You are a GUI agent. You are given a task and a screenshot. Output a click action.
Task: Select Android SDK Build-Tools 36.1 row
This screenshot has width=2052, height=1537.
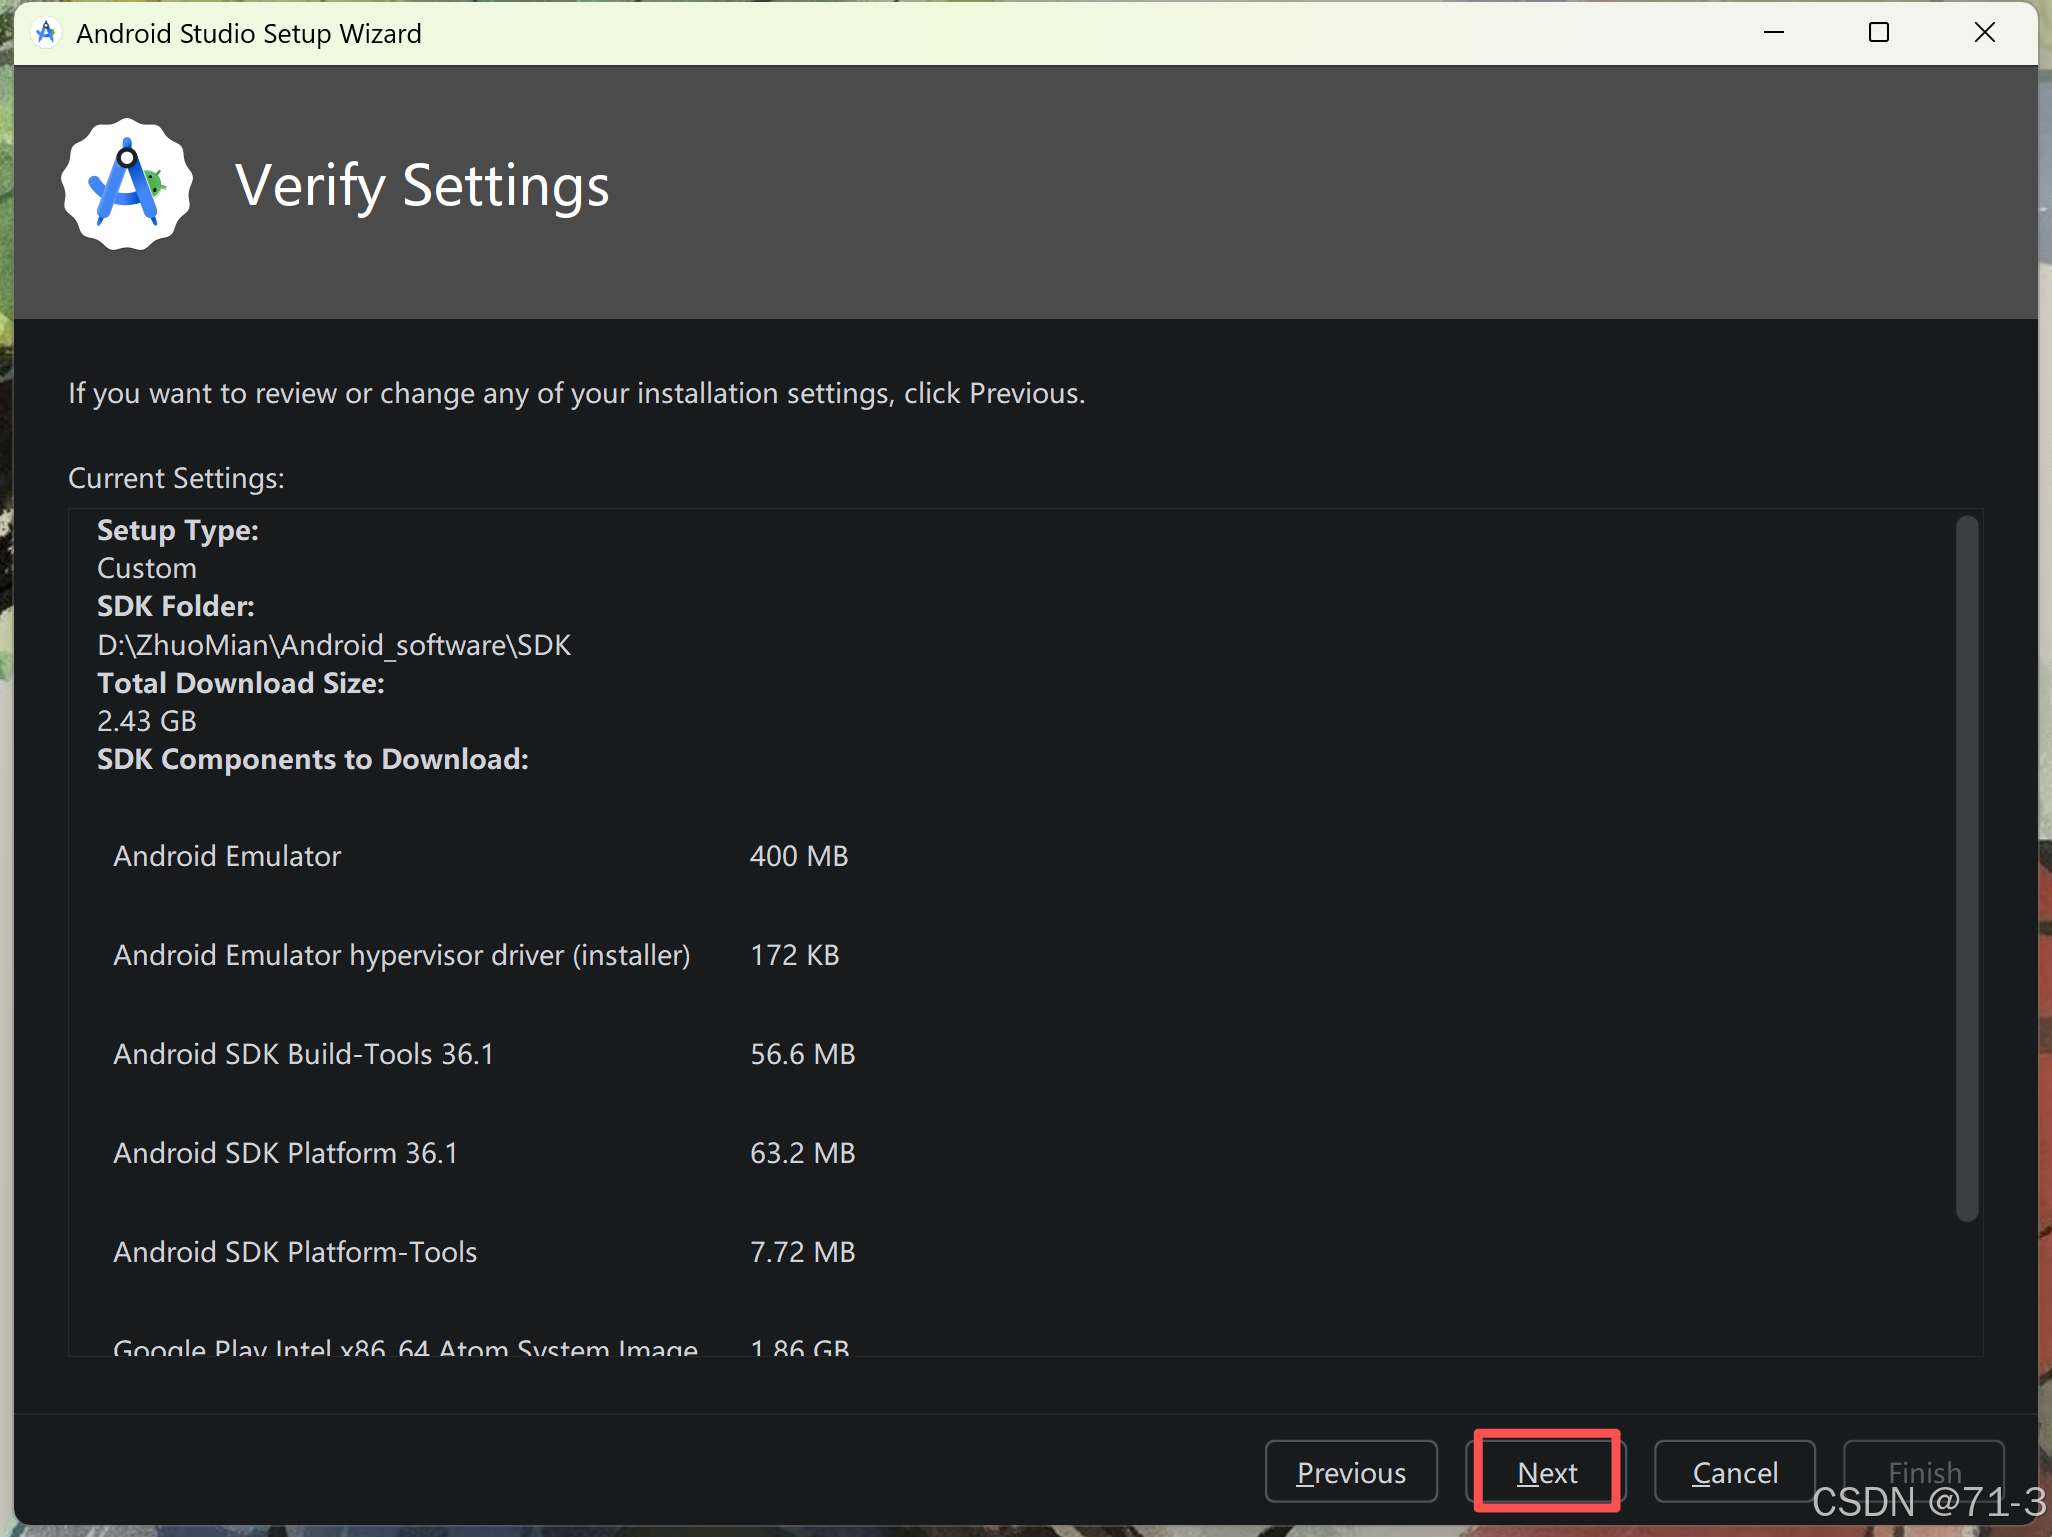click(x=303, y=1054)
